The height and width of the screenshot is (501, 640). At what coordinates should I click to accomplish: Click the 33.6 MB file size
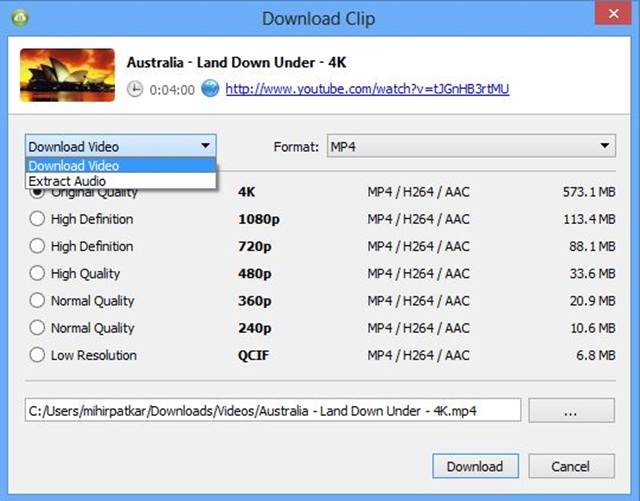click(593, 274)
